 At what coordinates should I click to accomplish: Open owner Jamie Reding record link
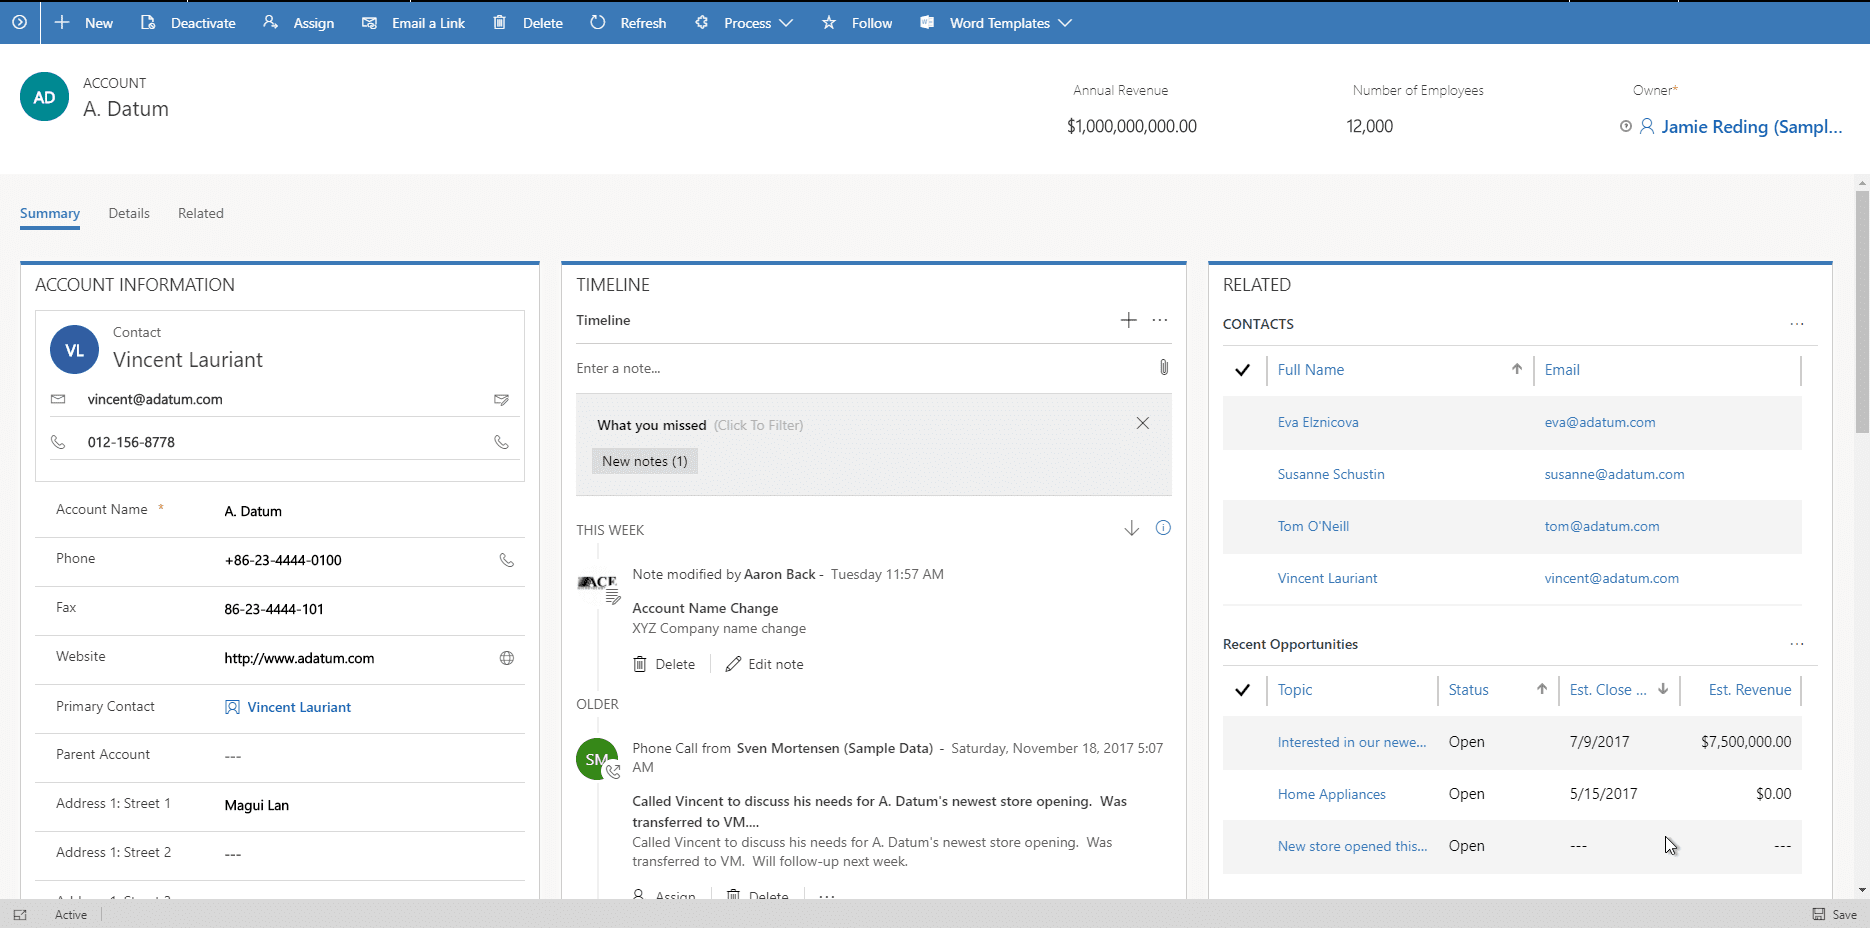[x=1751, y=127]
